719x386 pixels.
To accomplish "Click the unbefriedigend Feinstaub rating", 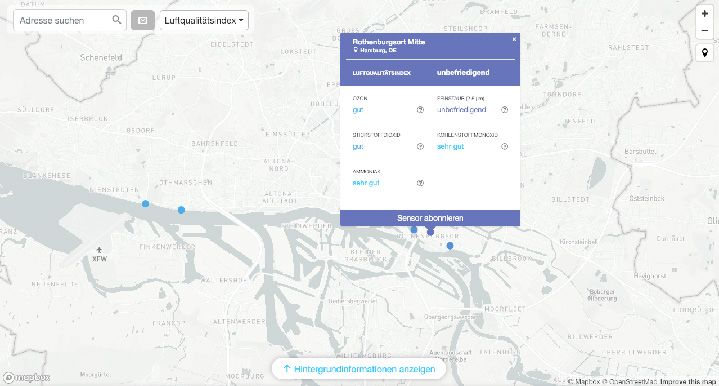I will (x=461, y=110).
